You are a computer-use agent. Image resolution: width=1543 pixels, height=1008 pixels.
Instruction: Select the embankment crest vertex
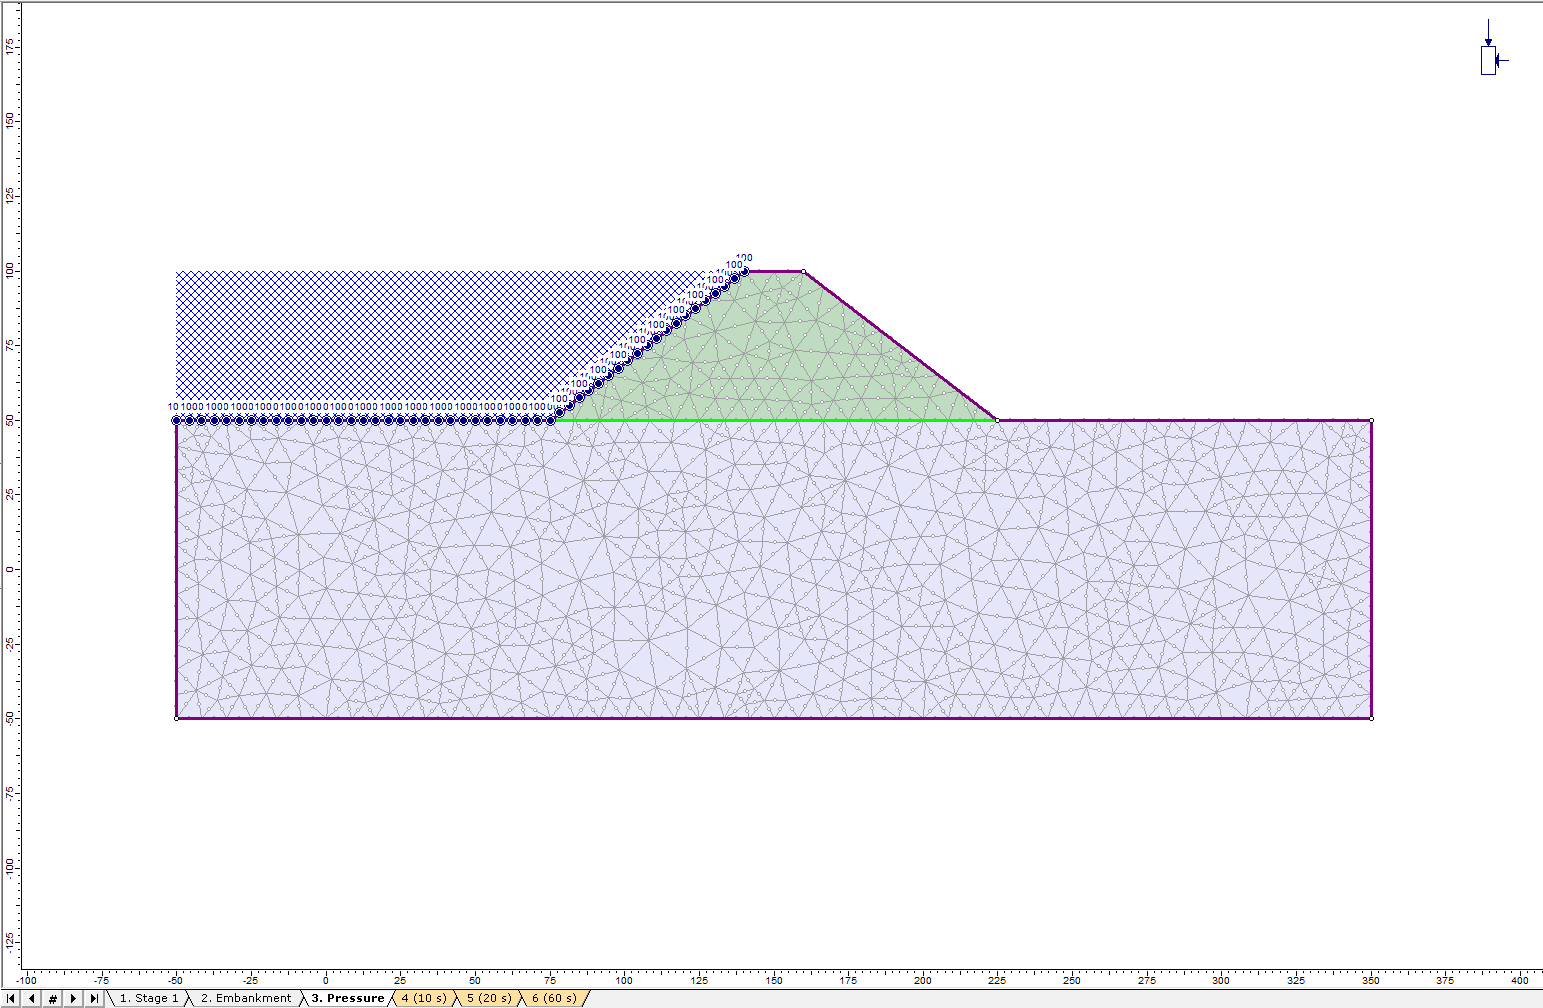pyautogui.click(x=803, y=270)
